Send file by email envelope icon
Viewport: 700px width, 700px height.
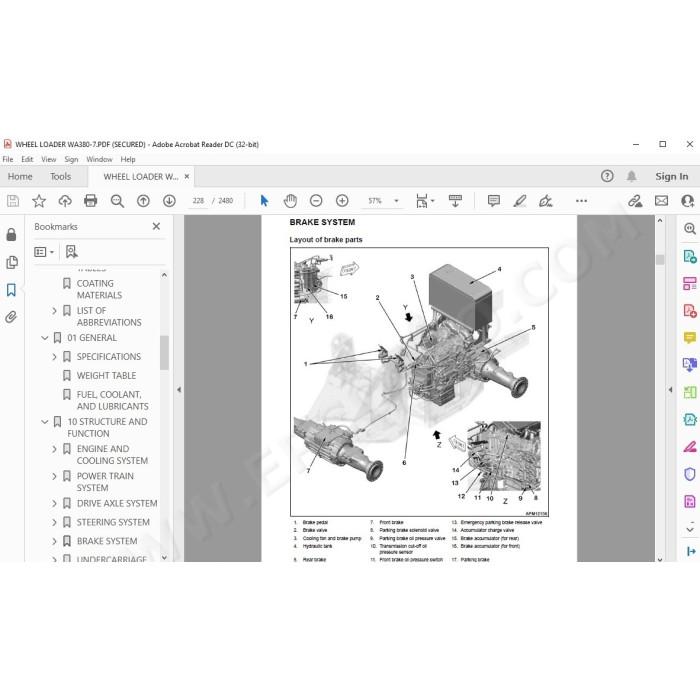click(661, 201)
